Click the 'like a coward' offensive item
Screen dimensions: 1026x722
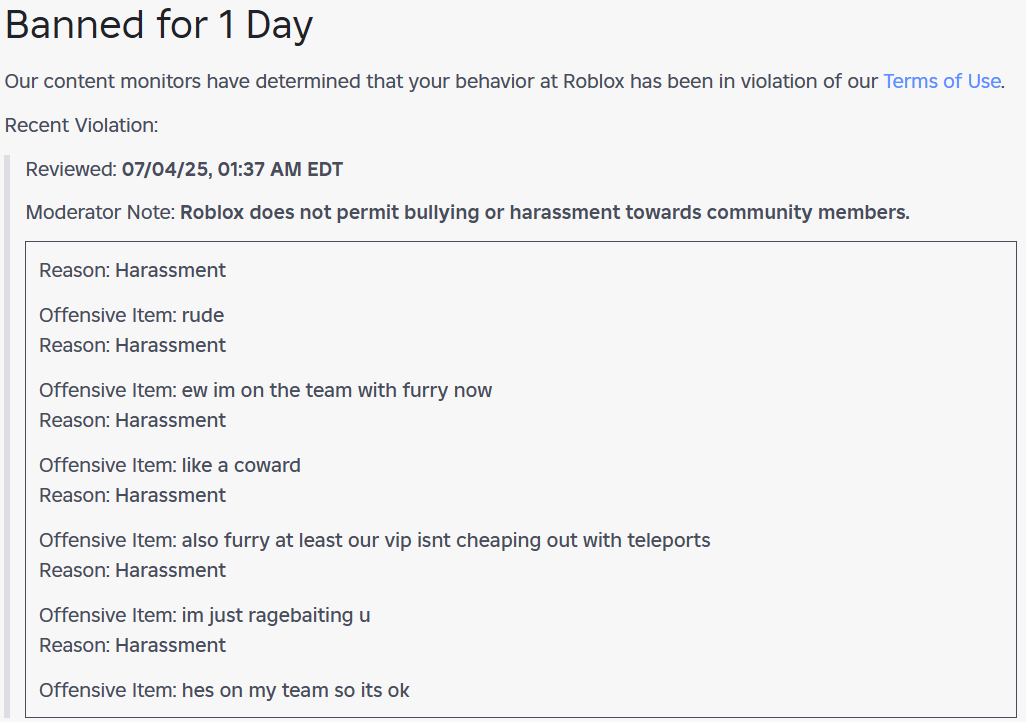point(170,465)
